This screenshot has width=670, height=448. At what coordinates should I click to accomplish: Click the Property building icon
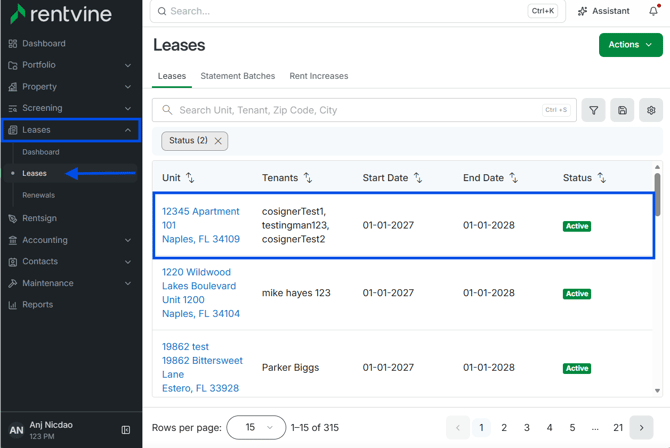[13, 87]
